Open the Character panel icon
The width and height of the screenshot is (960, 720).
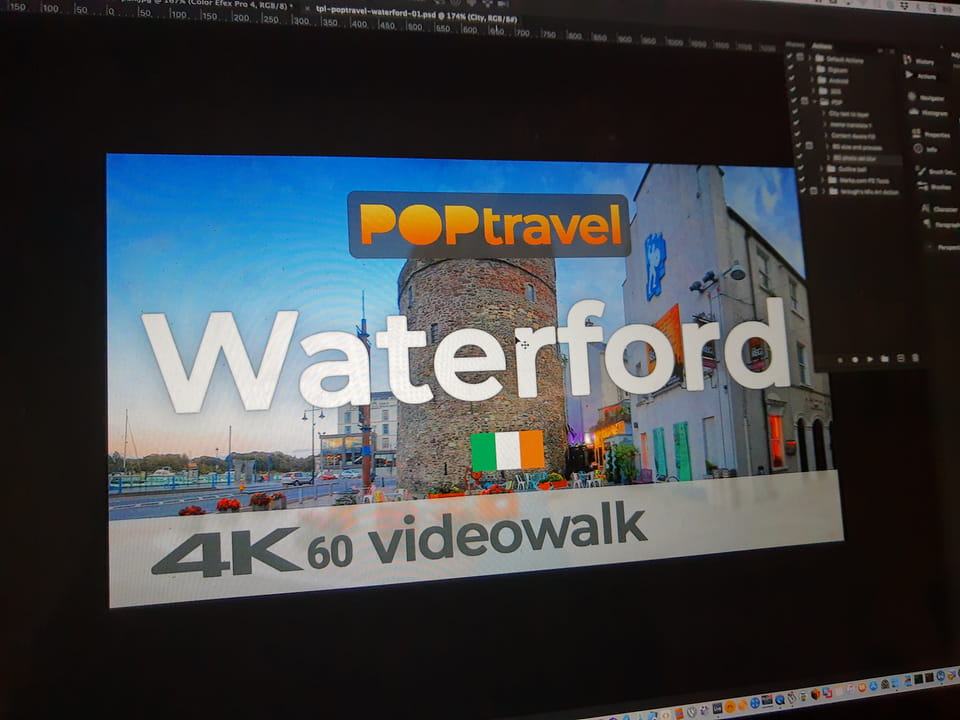924,209
